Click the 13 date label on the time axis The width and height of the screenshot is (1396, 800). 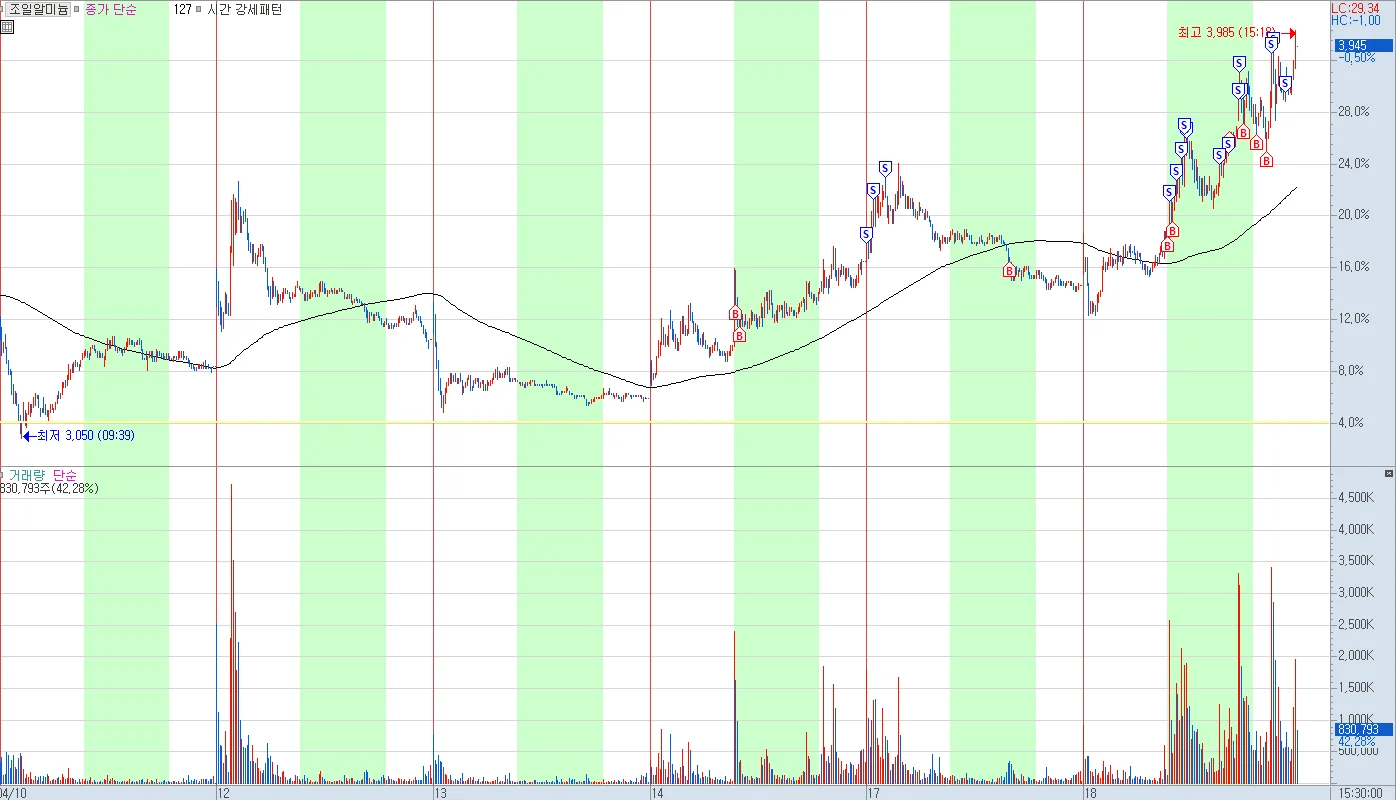[440, 793]
